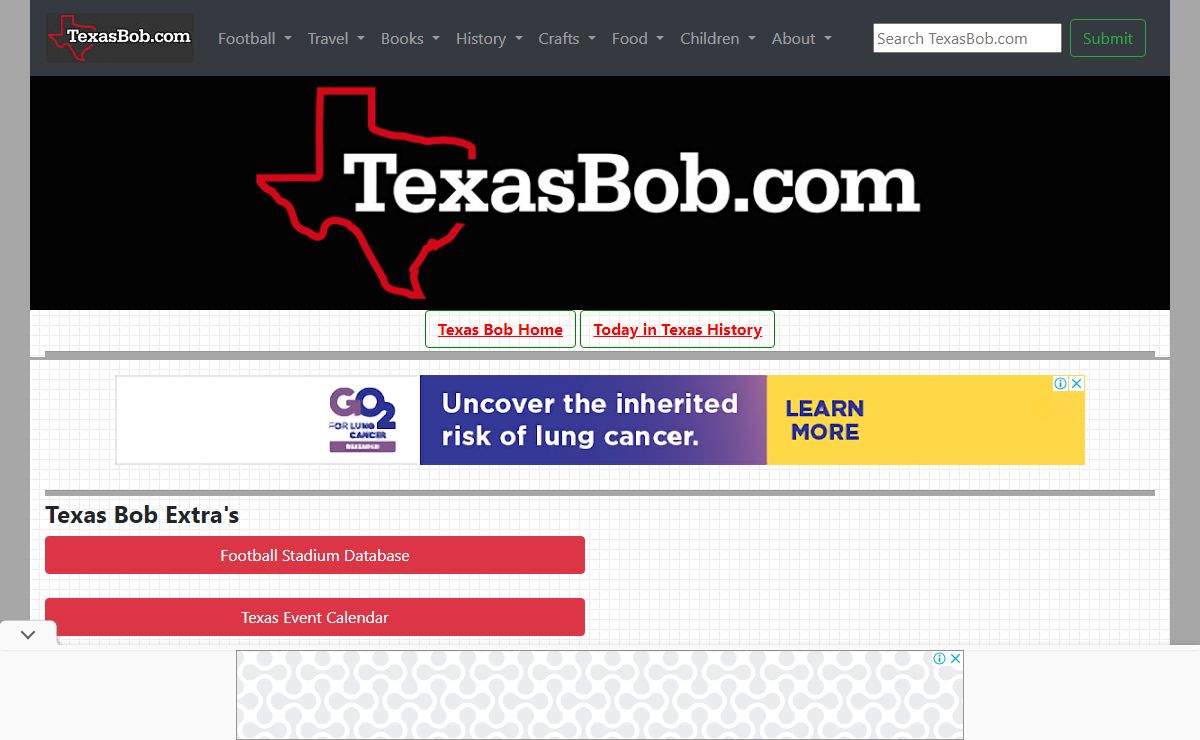Open the Football Stadium Database
This screenshot has width=1200, height=740.
coord(315,555)
